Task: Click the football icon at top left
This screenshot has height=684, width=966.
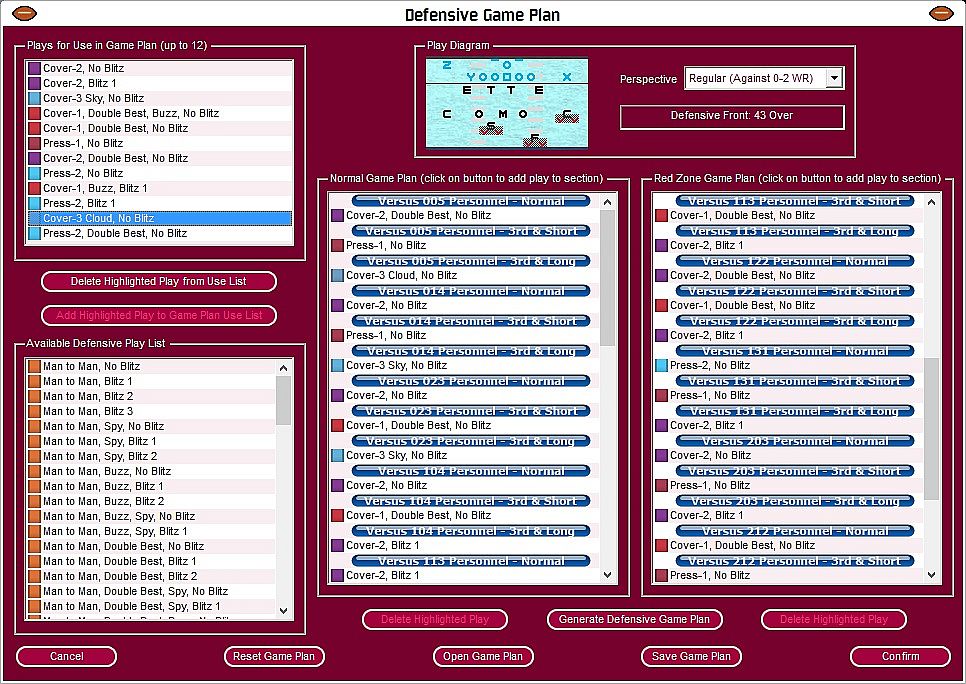Action: click(24, 12)
